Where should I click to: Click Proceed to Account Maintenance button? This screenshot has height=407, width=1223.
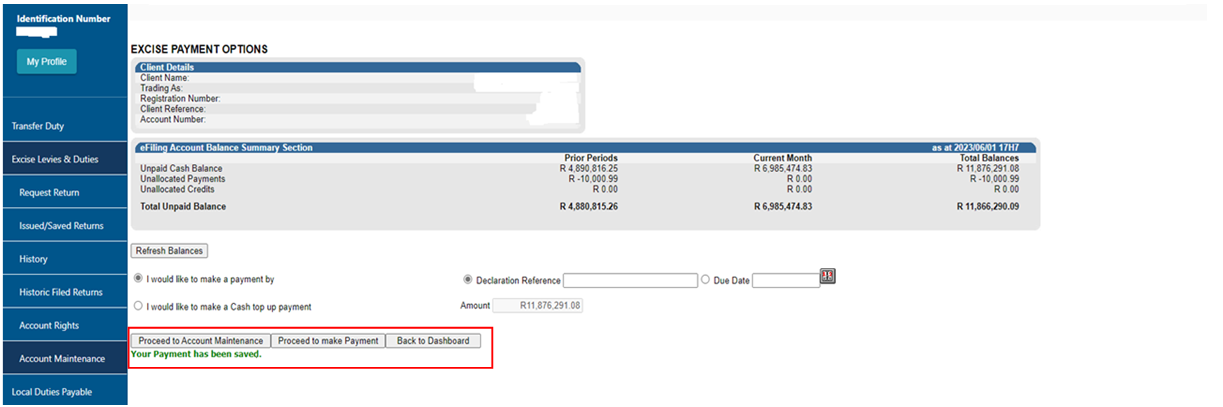point(200,341)
